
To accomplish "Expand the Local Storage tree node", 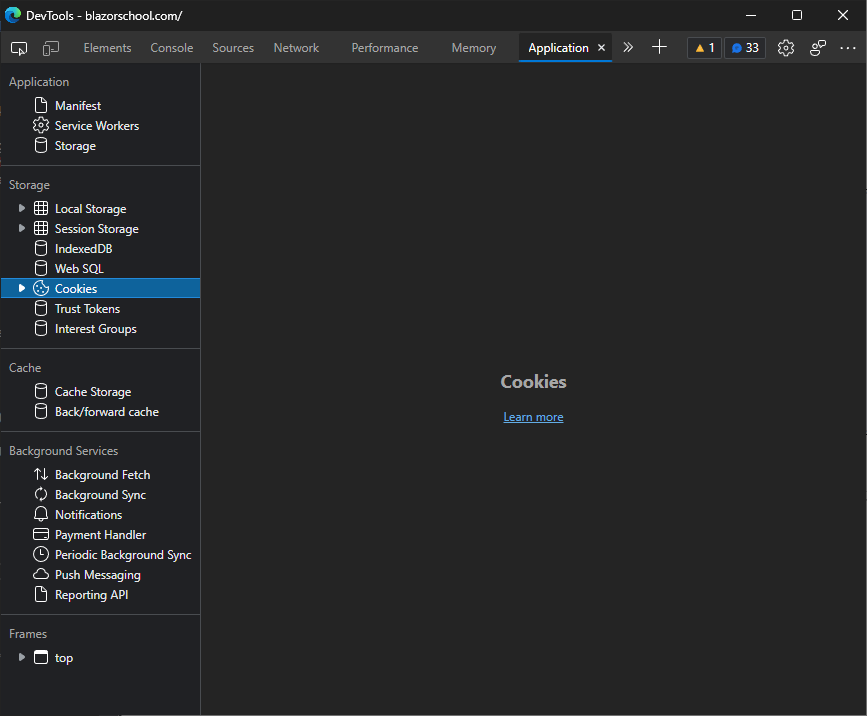I will pyautogui.click(x=22, y=209).
